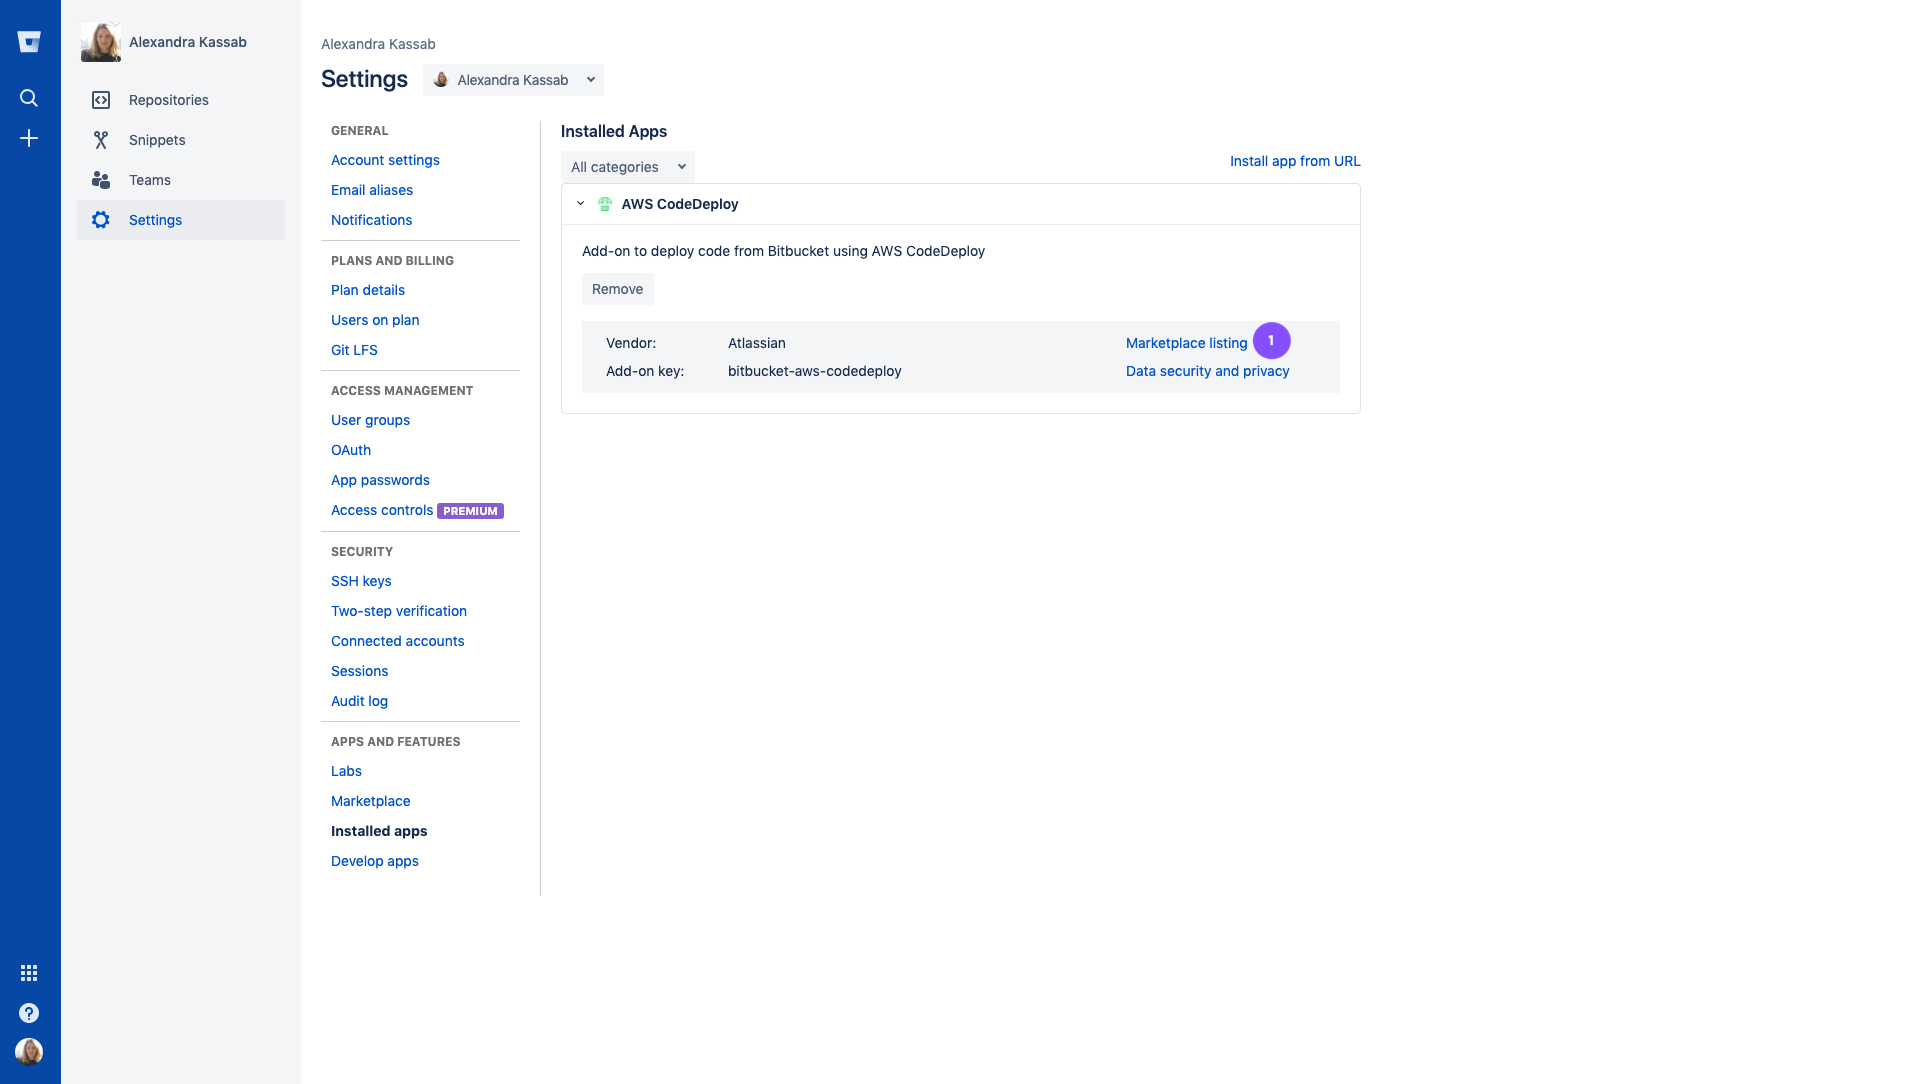The width and height of the screenshot is (1914, 1084).
Task: Open the All categories dropdown
Action: click(x=628, y=167)
